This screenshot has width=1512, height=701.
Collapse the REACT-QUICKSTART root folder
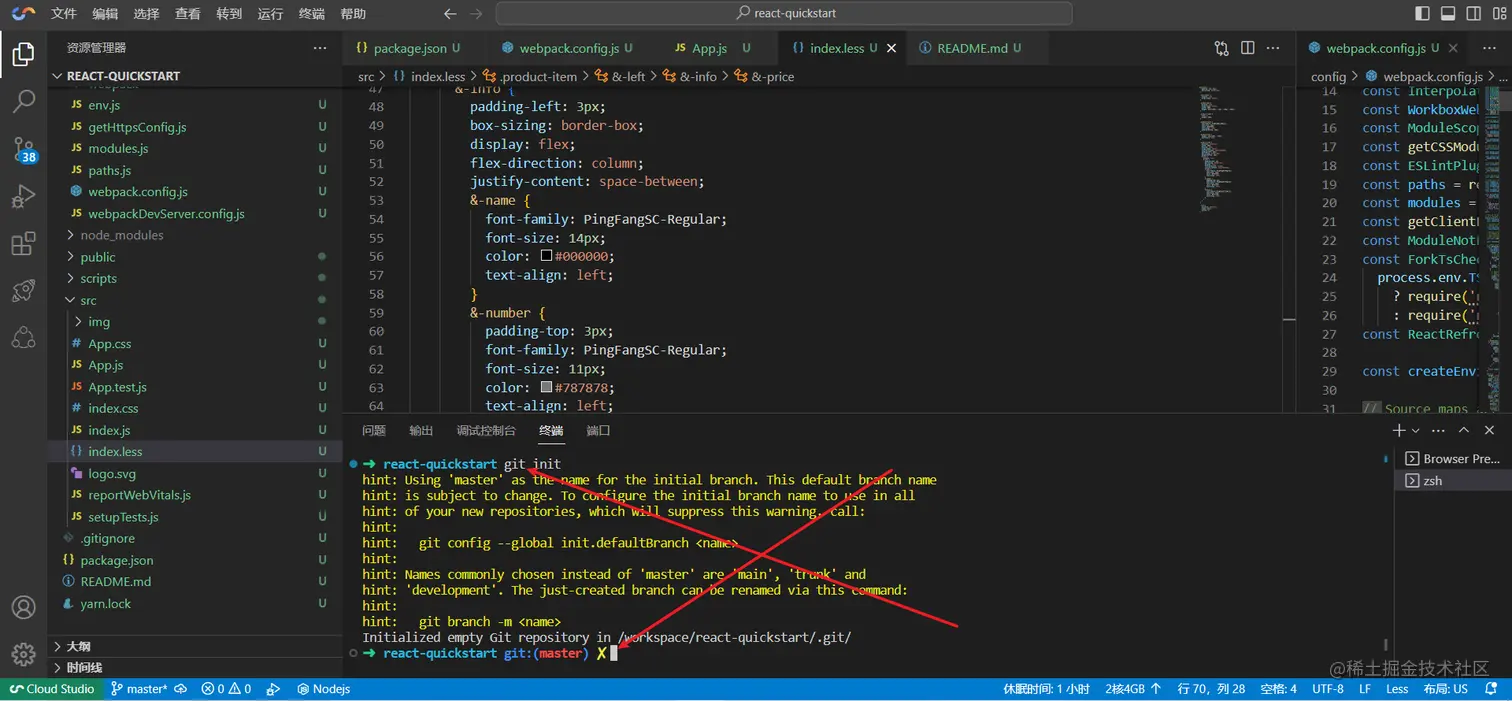(x=195, y=76)
